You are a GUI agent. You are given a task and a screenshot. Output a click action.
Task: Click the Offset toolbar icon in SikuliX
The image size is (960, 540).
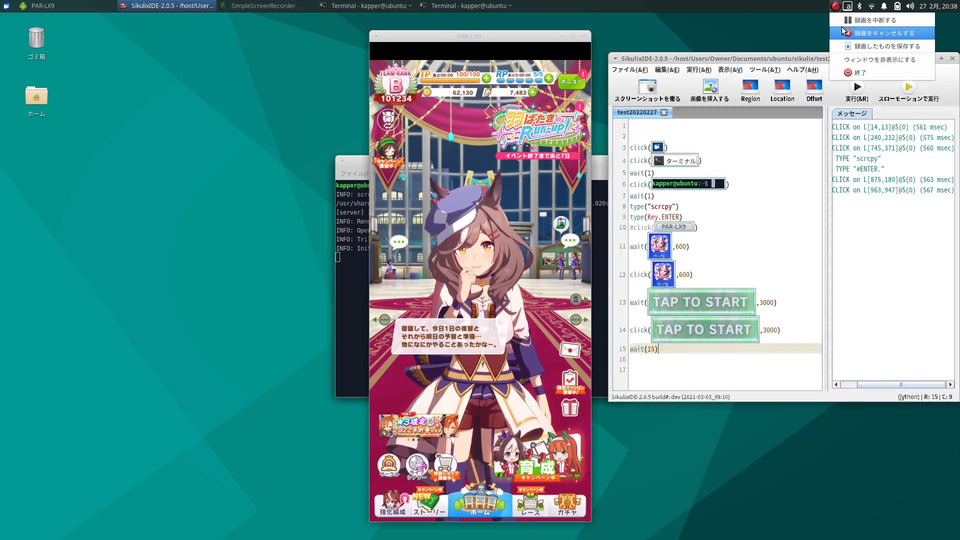814,86
